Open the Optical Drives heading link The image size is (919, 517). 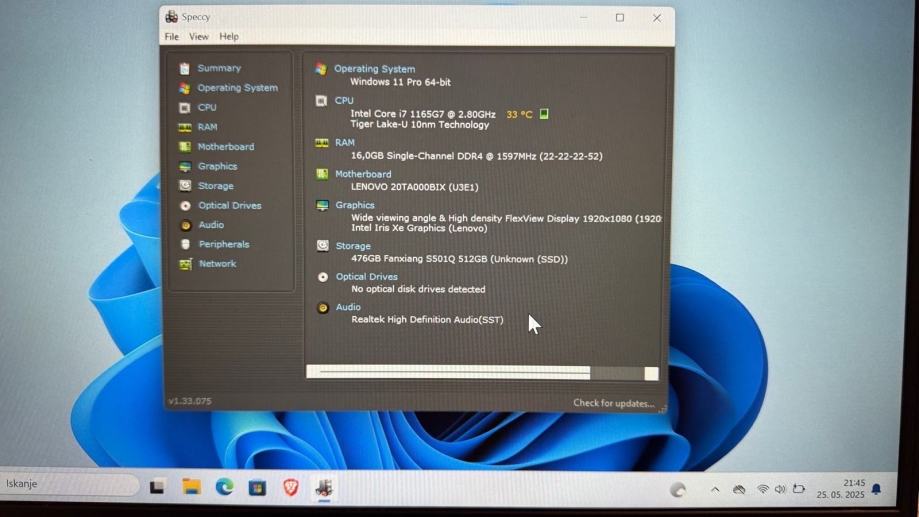[366, 277]
